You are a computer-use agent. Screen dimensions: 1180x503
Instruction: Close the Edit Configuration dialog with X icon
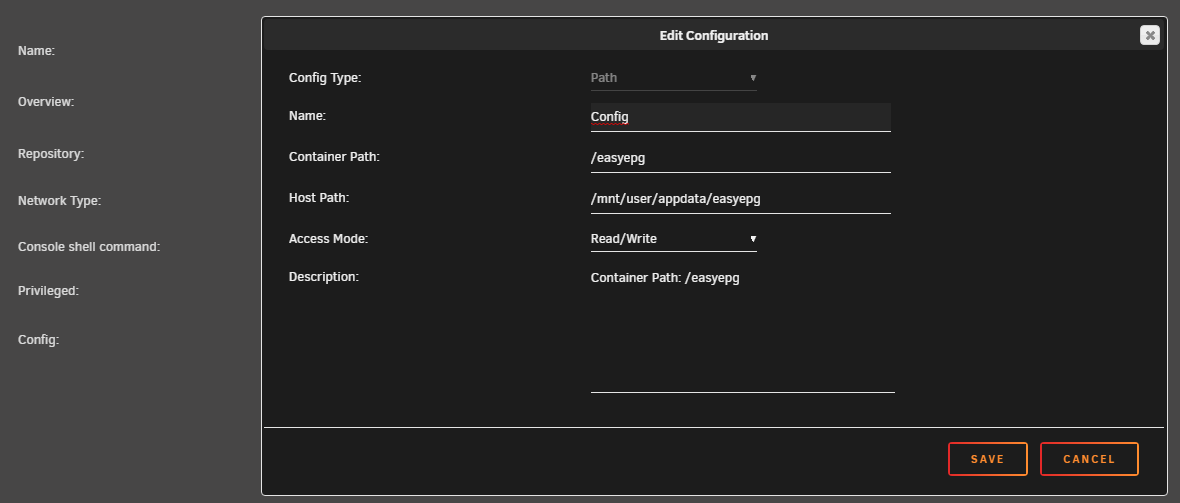[x=1149, y=35]
